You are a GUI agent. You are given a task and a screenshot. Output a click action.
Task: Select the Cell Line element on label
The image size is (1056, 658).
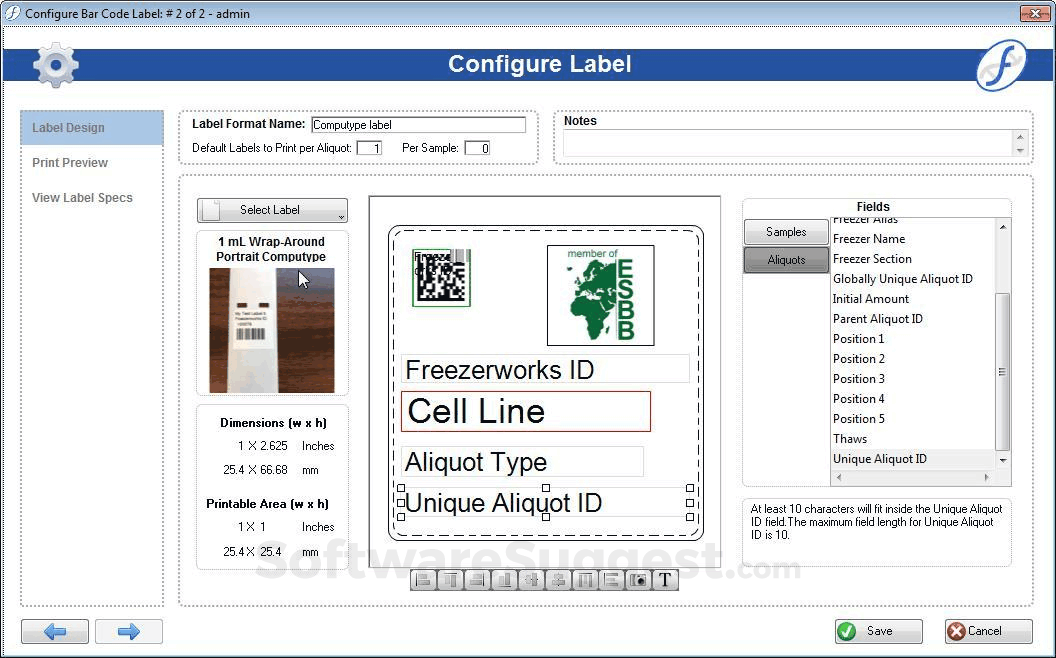pos(525,411)
